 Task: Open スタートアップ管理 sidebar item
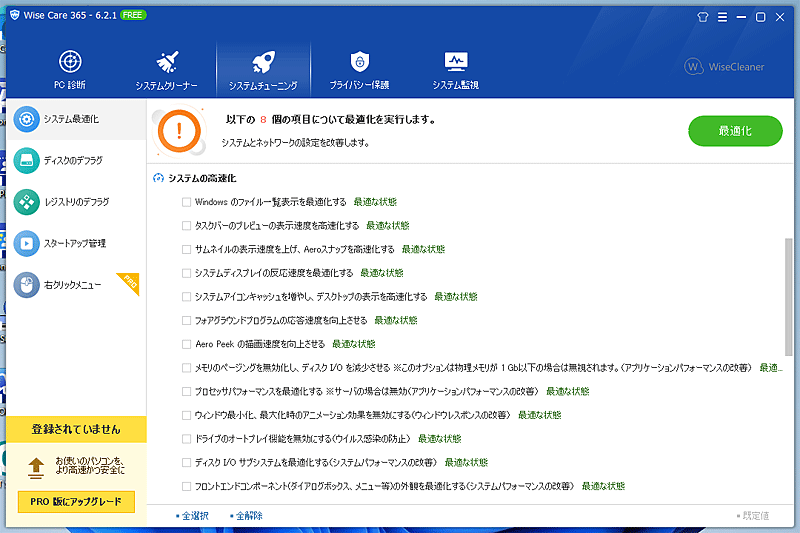point(76,243)
